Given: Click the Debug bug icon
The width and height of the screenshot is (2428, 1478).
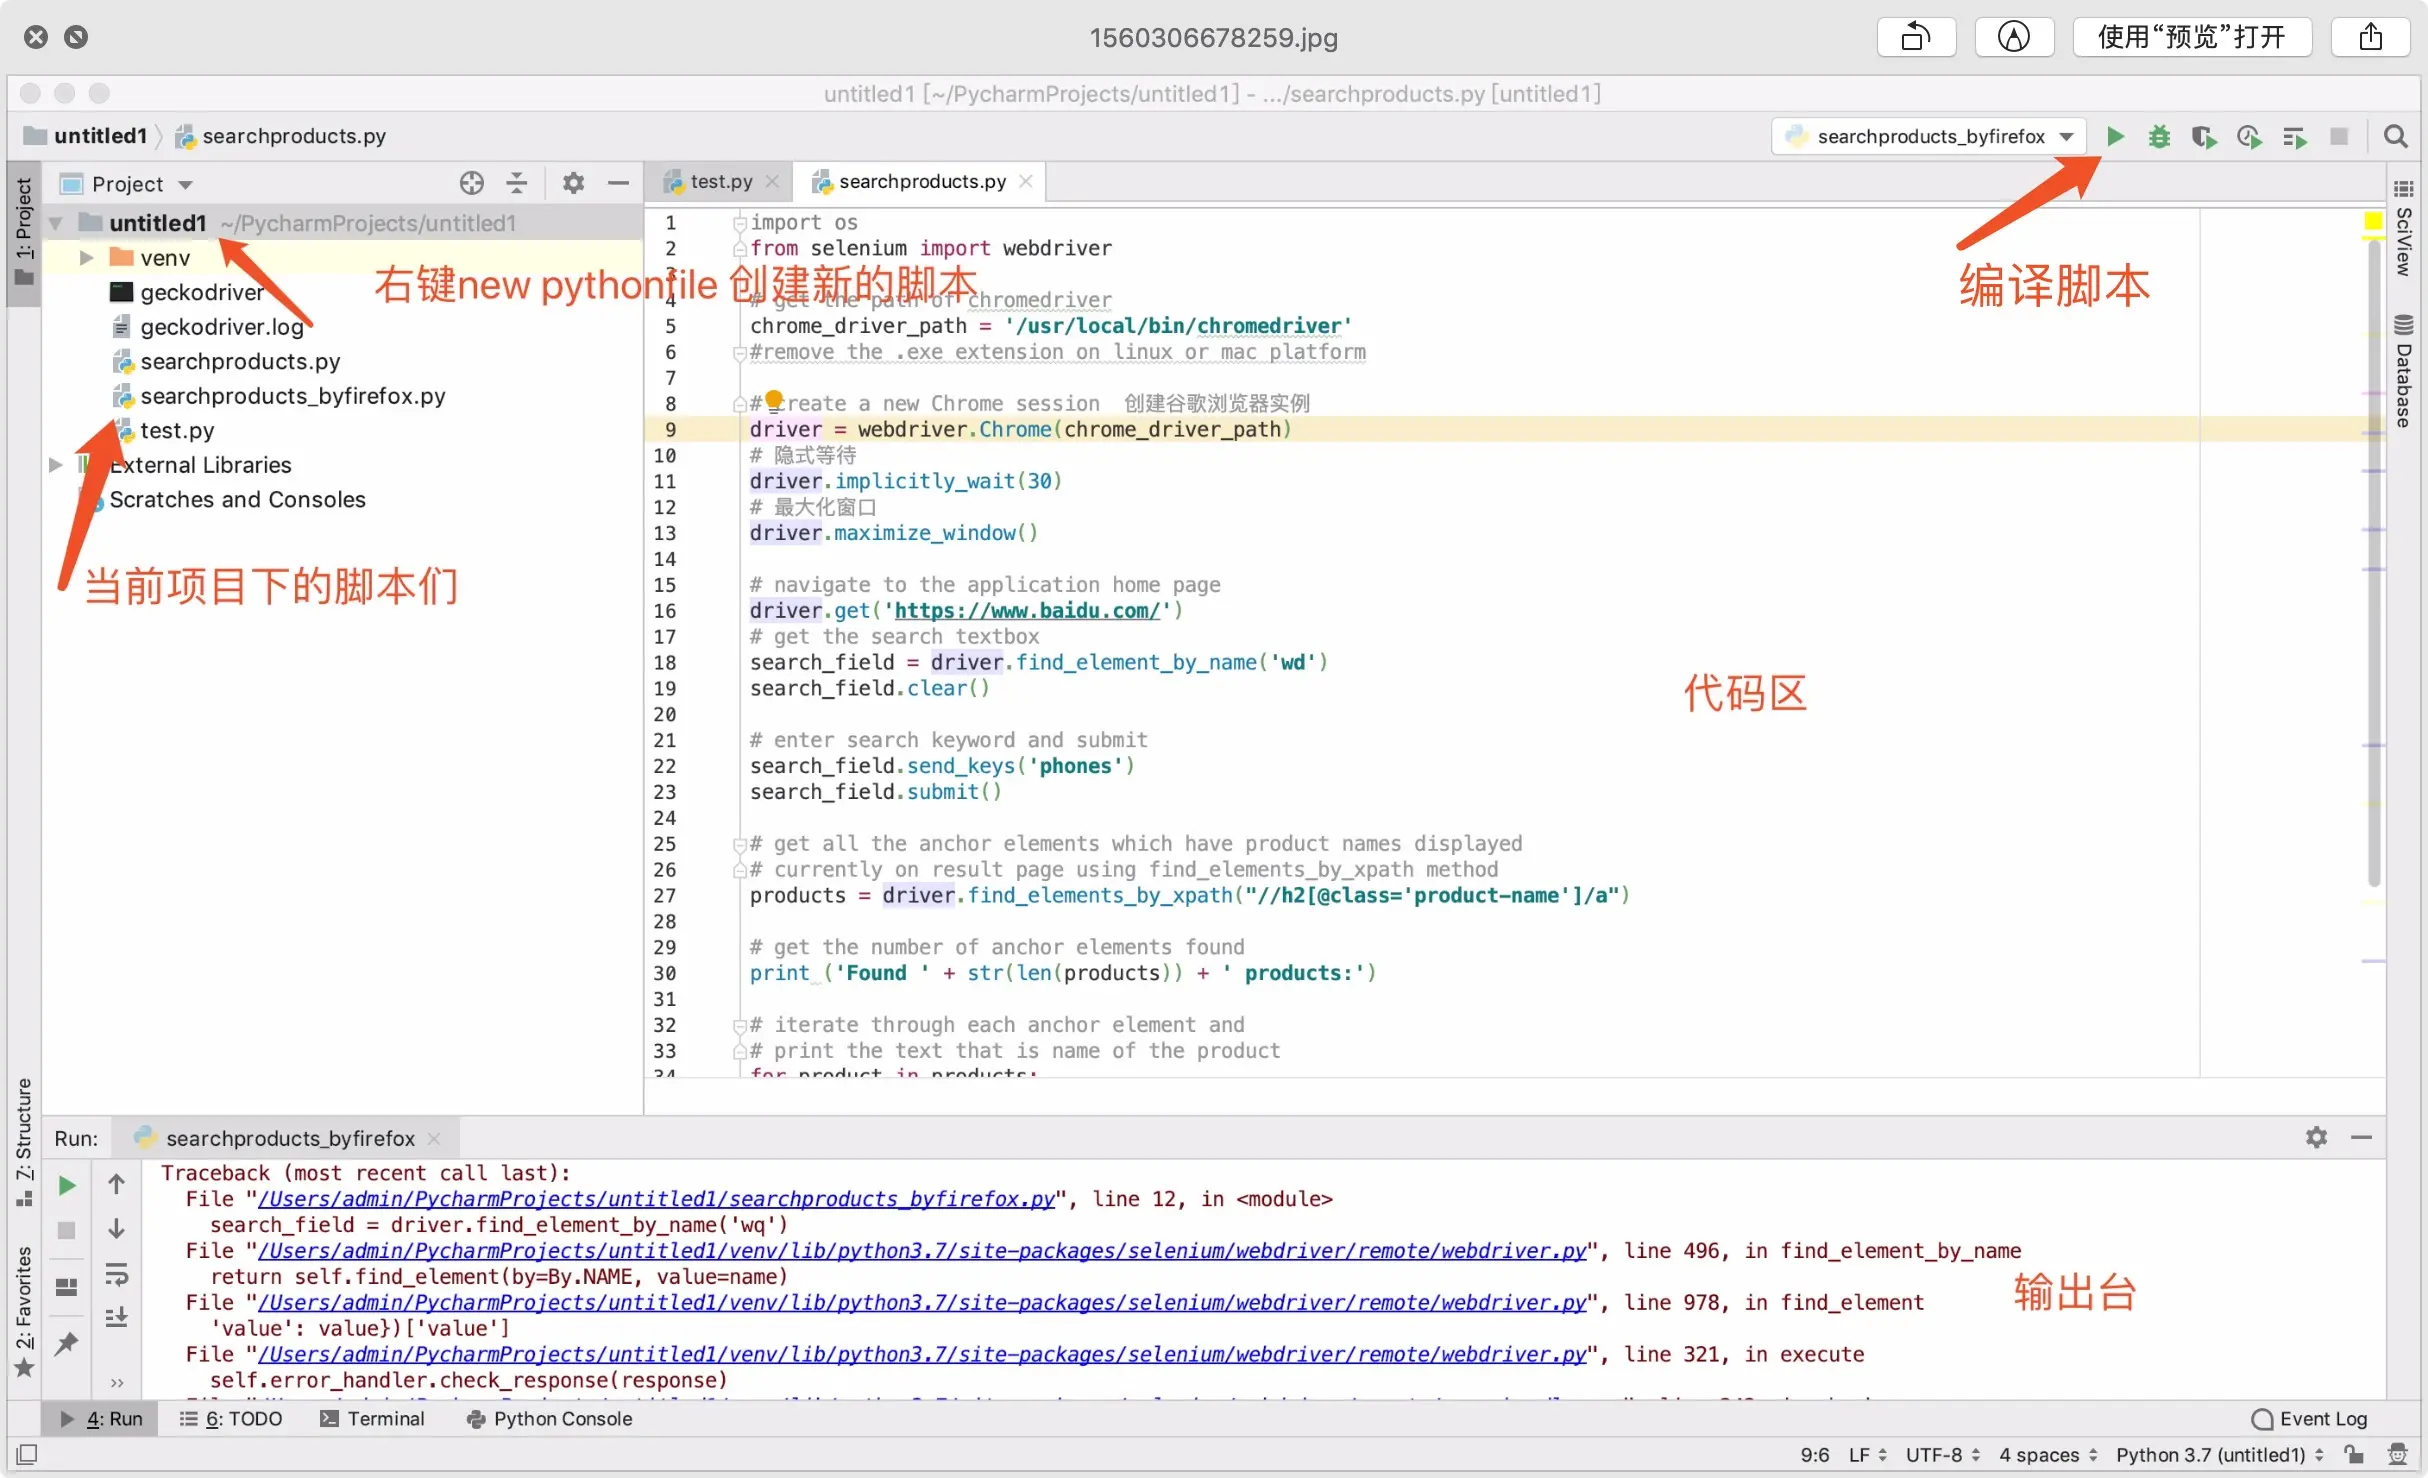Looking at the screenshot, I should [2159, 136].
